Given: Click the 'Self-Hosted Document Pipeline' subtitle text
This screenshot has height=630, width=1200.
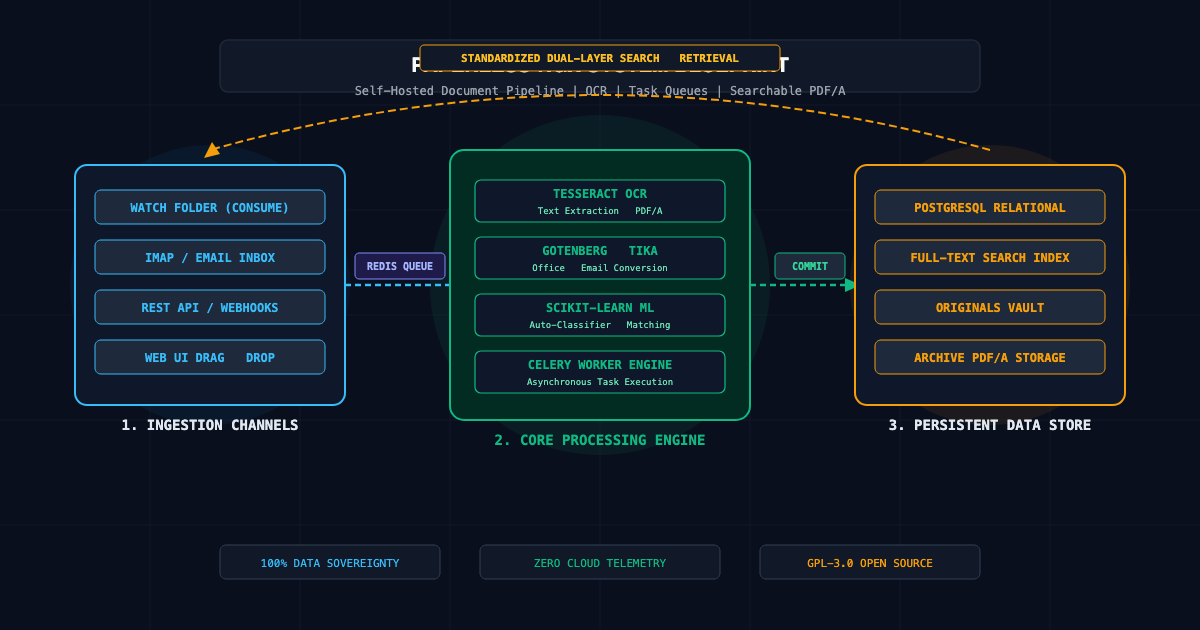Looking at the screenshot, I should pyautogui.click(x=459, y=91).
